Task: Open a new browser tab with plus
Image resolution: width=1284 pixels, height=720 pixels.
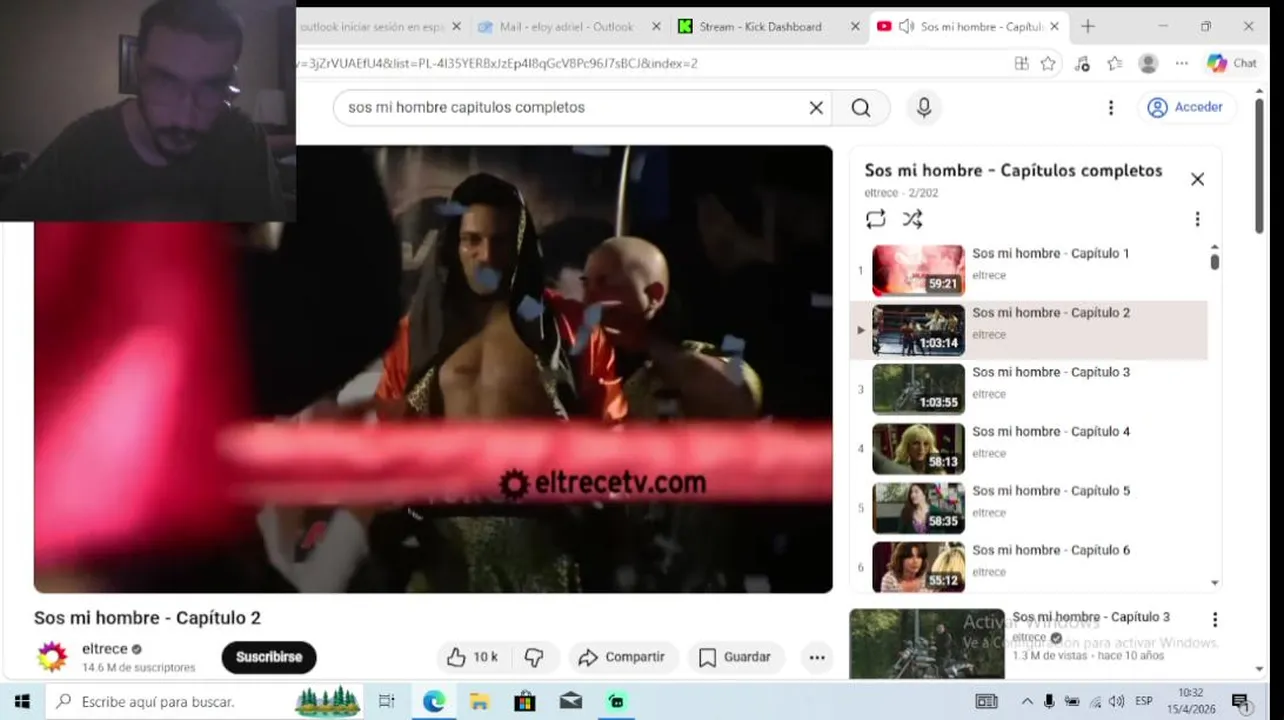Action: pyautogui.click(x=1088, y=27)
